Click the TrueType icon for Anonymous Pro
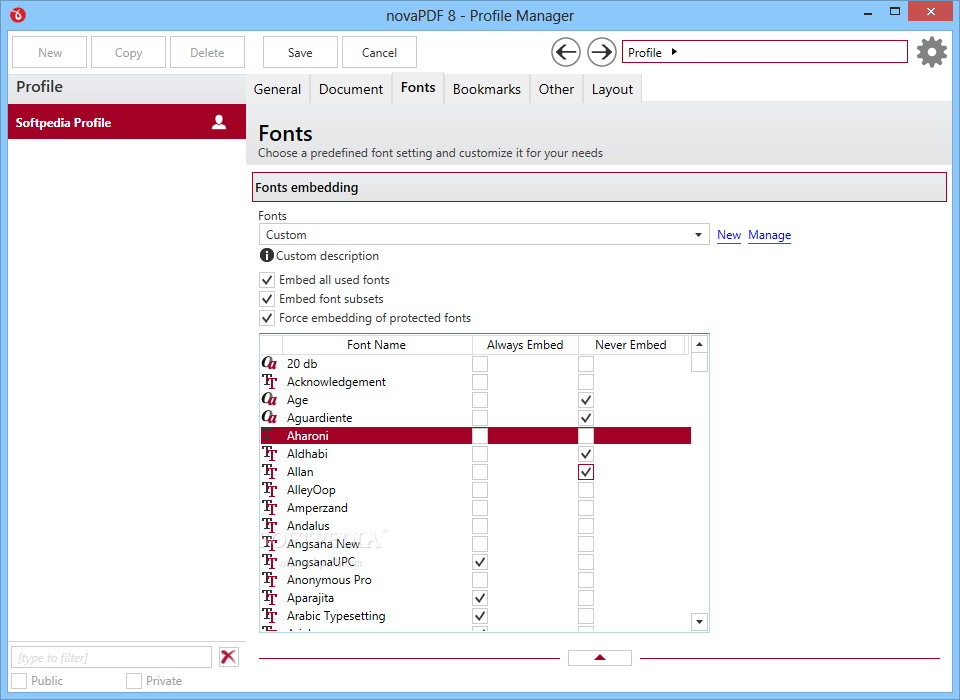Image resolution: width=960 pixels, height=700 pixels. coord(269,579)
